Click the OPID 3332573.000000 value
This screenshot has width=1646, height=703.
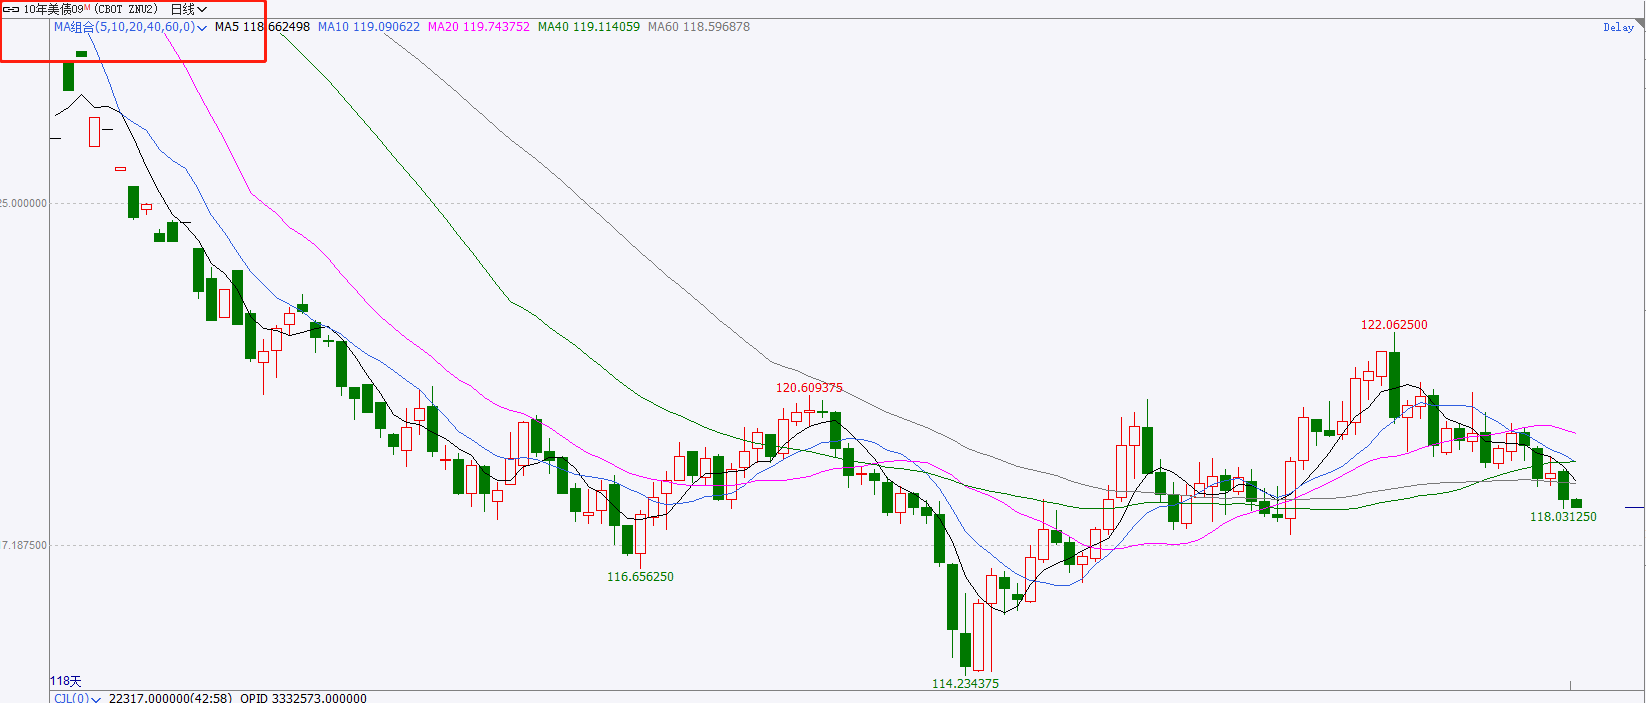click(303, 698)
